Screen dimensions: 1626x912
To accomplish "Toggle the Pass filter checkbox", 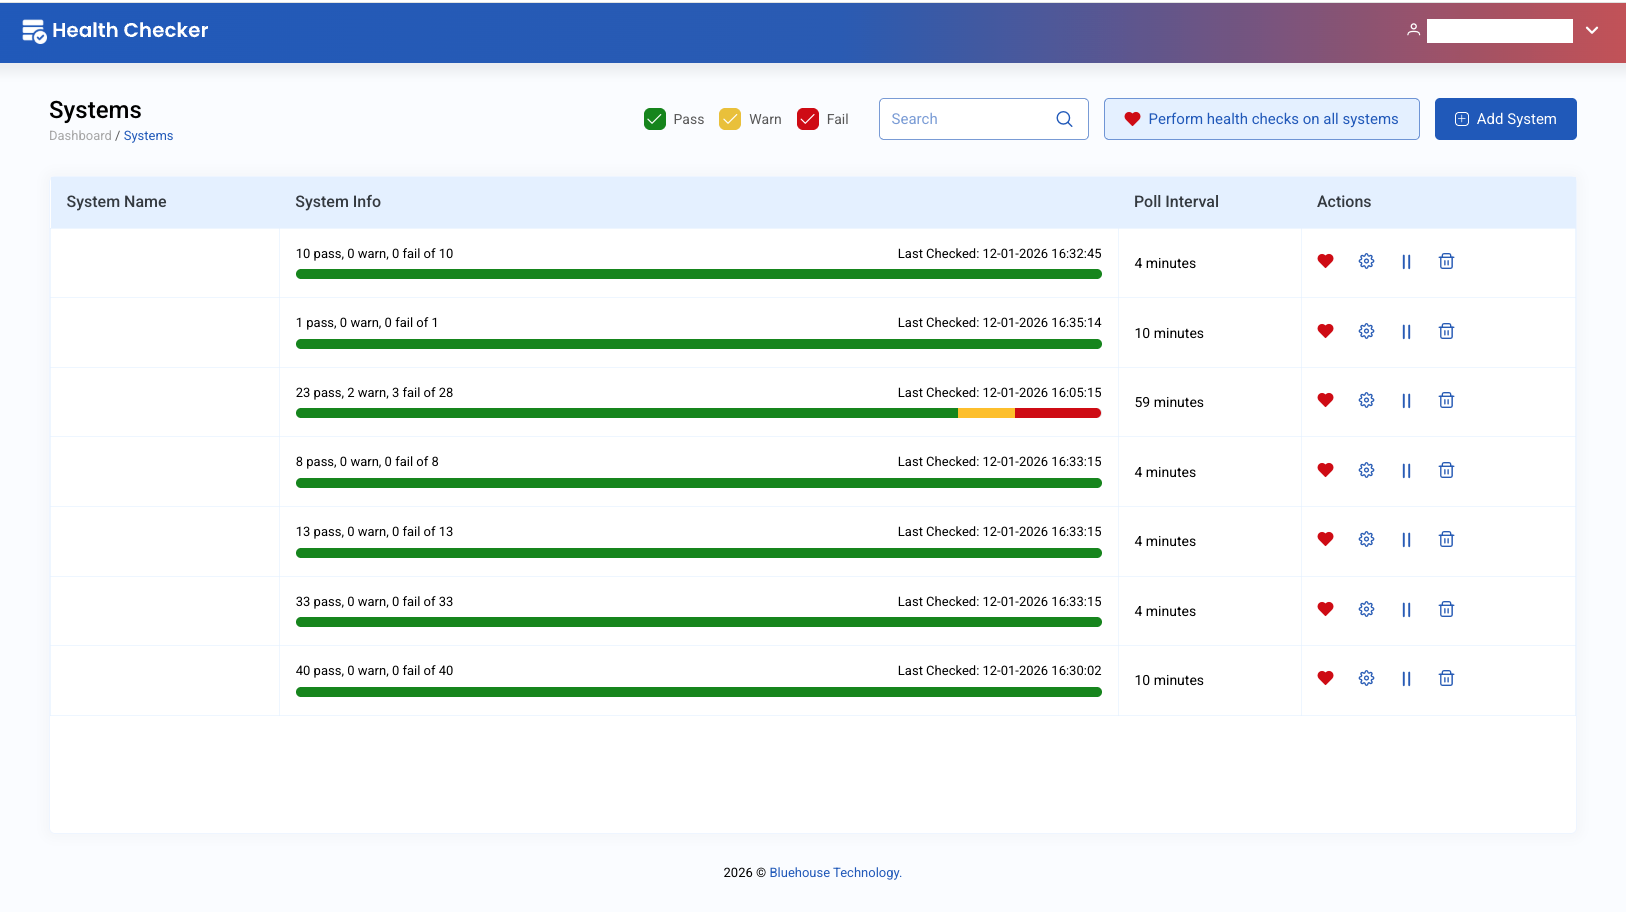I will point(655,118).
